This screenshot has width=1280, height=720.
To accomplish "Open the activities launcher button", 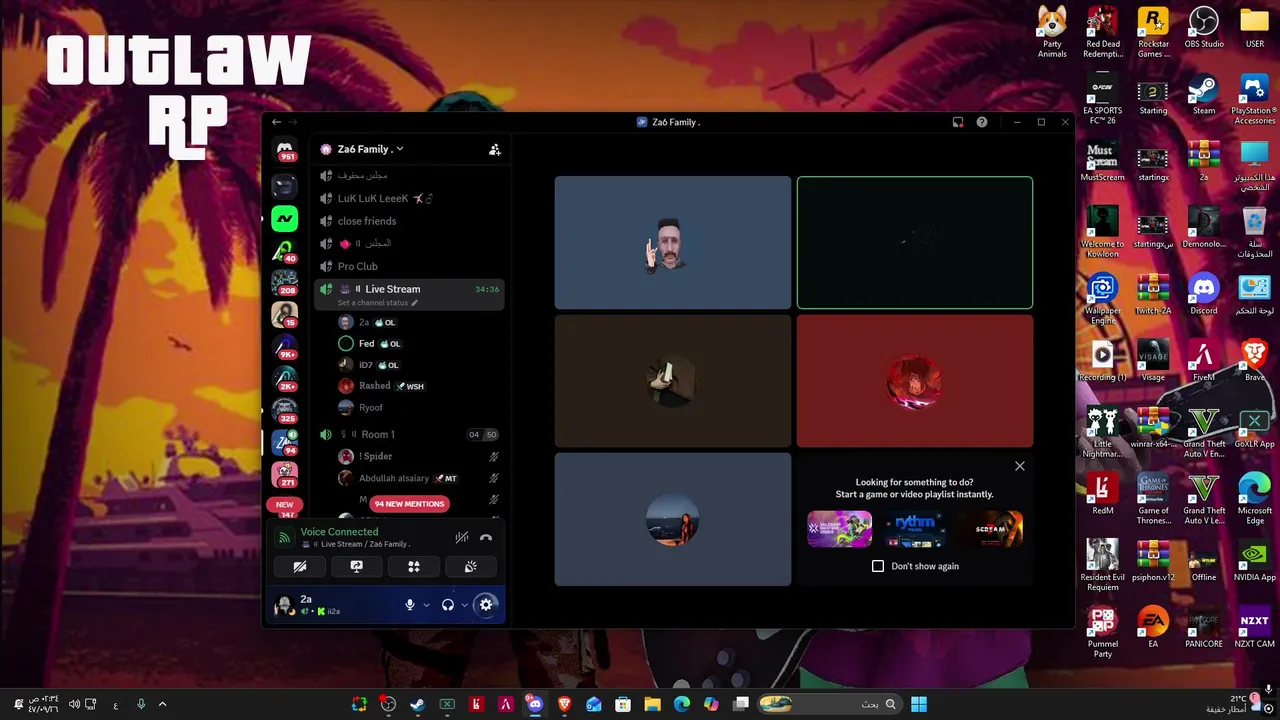I will click(x=414, y=567).
